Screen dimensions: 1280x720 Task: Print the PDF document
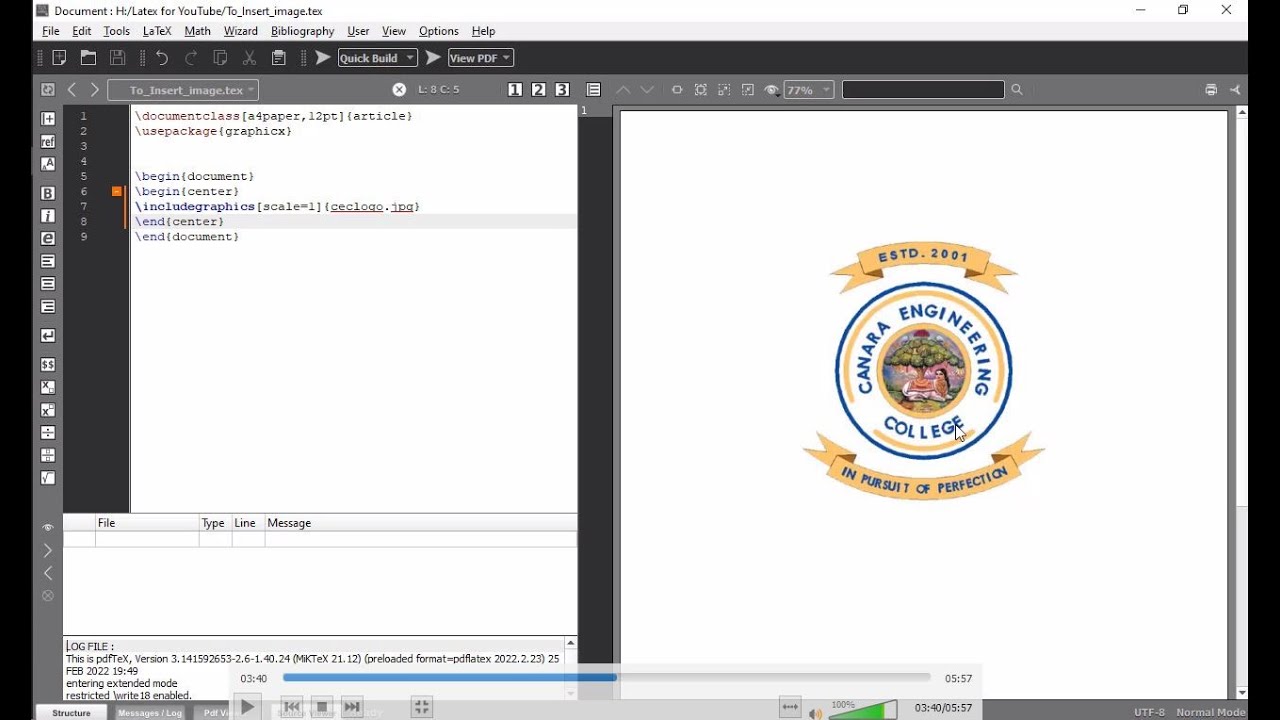tap(1211, 90)
